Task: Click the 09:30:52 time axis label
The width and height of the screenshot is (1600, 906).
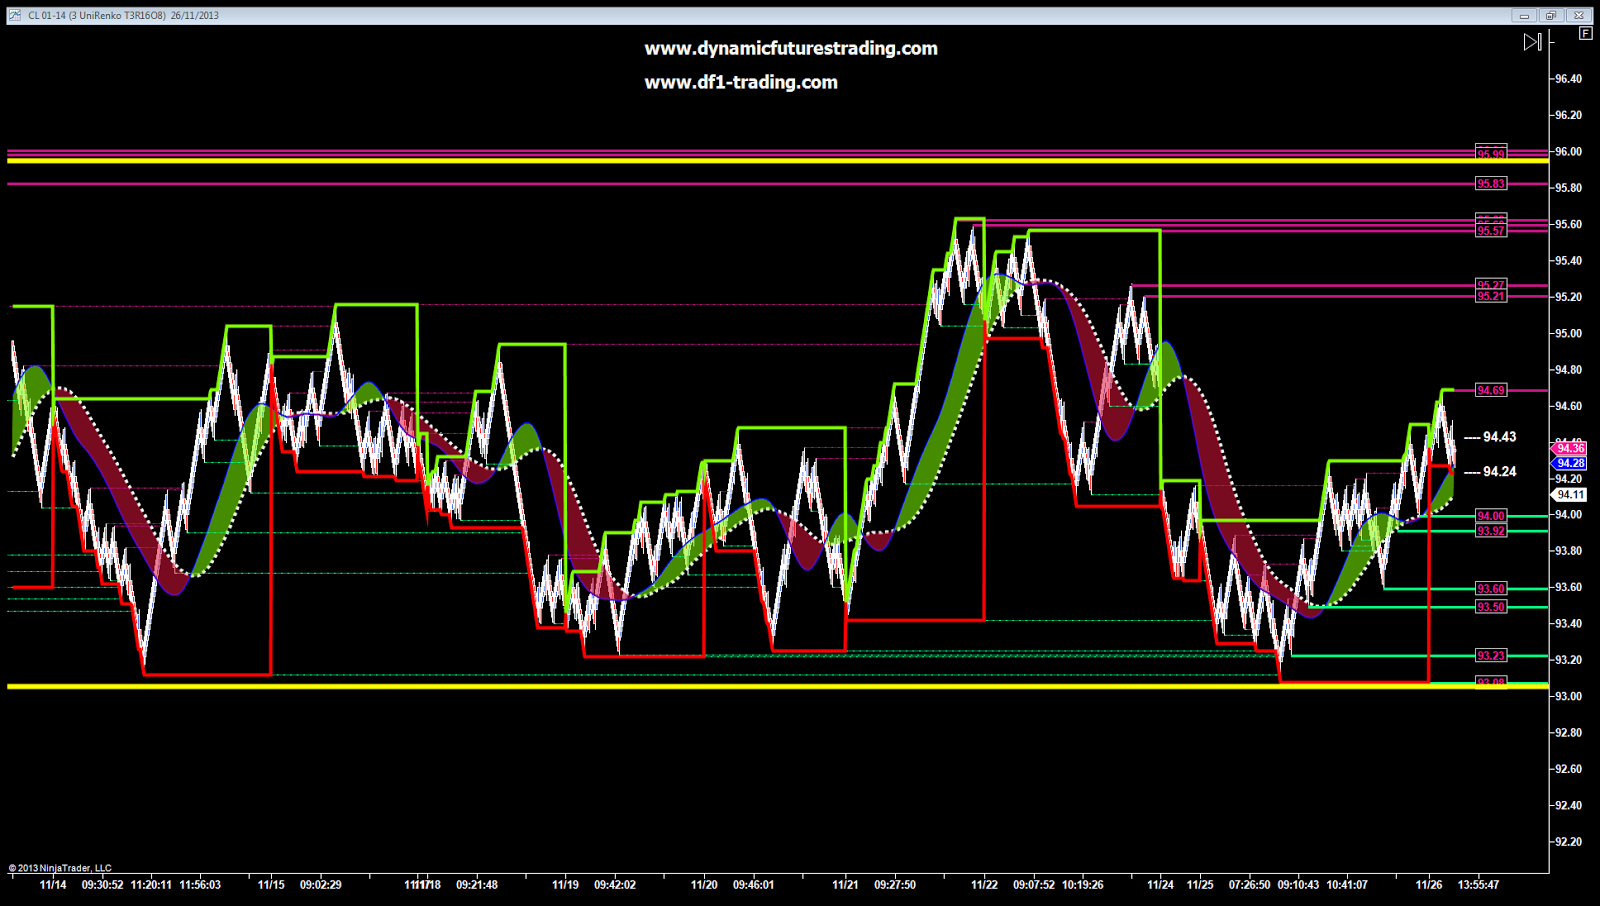Action: [103, 885]
